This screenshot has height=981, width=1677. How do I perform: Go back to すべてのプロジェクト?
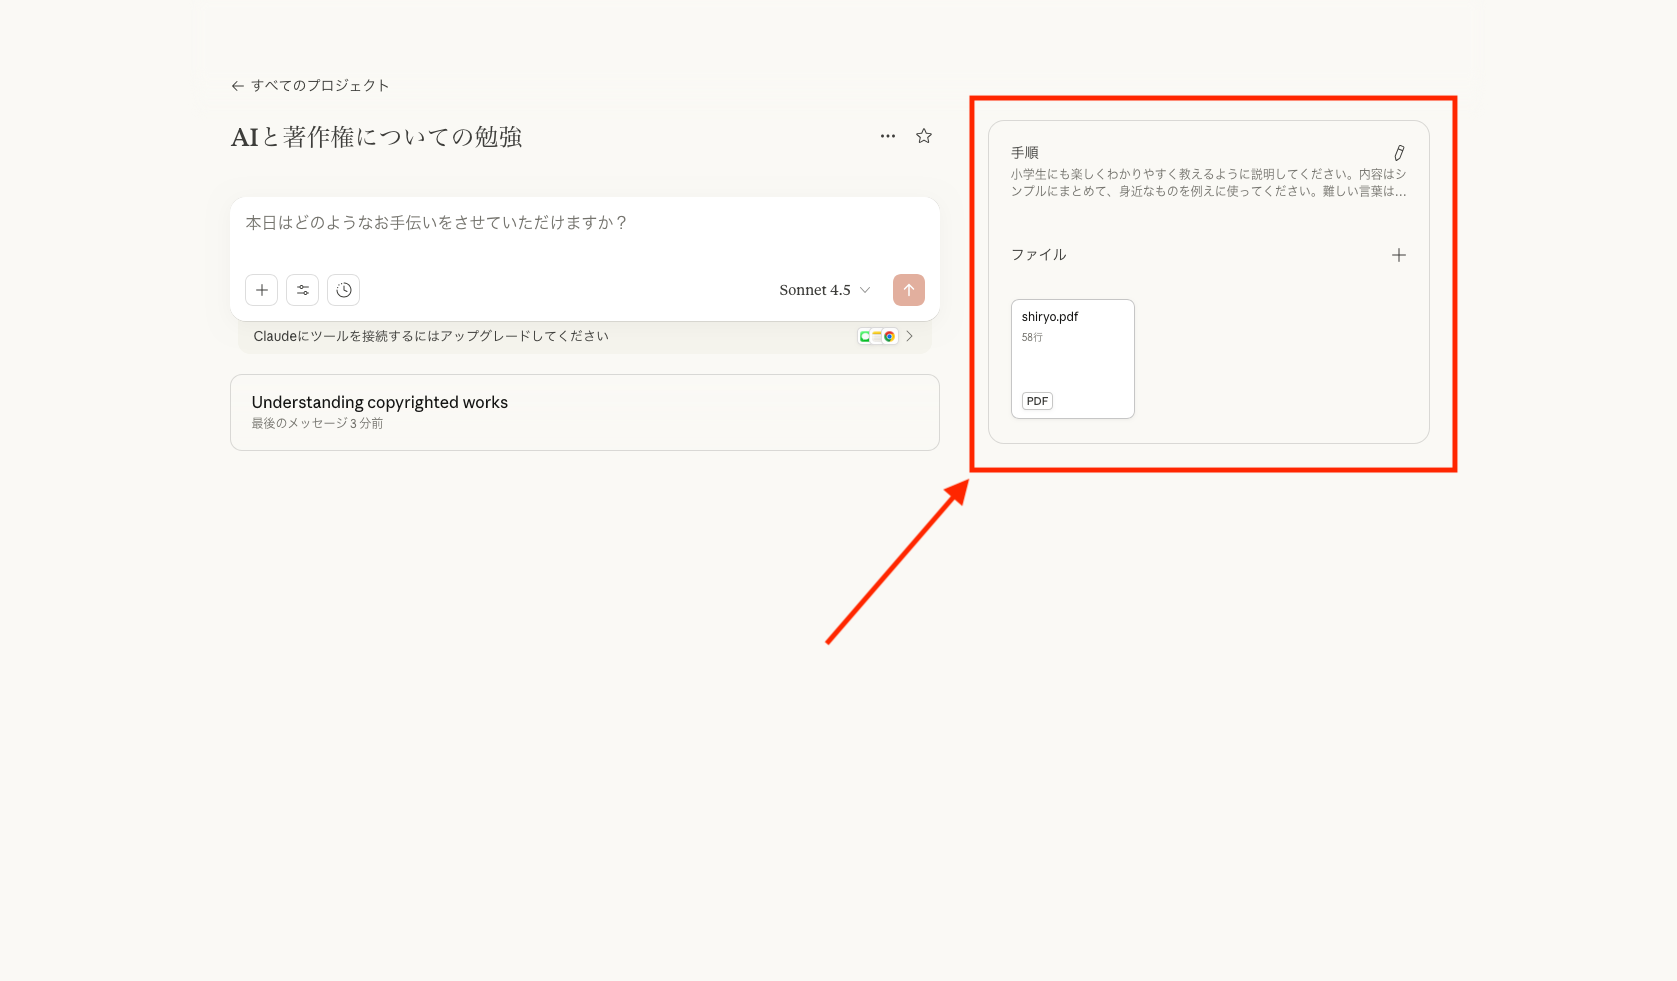(x=310, y=86)
